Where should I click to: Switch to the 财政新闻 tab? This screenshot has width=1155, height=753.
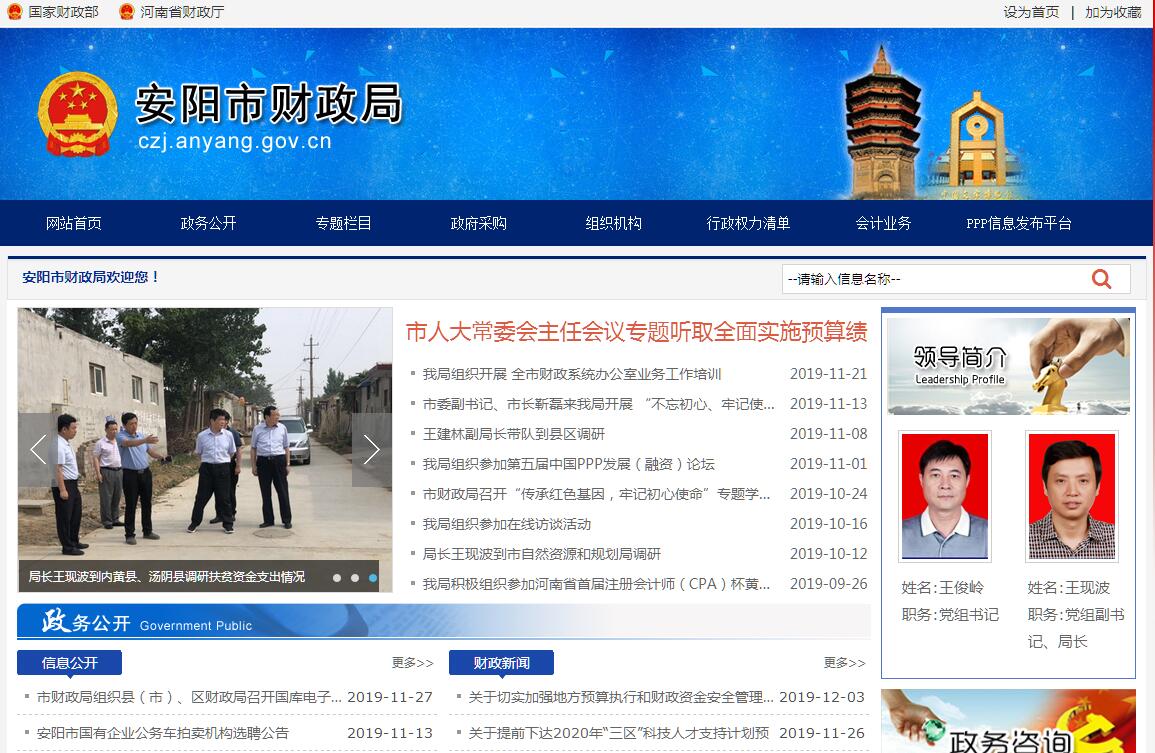point(501,663)
